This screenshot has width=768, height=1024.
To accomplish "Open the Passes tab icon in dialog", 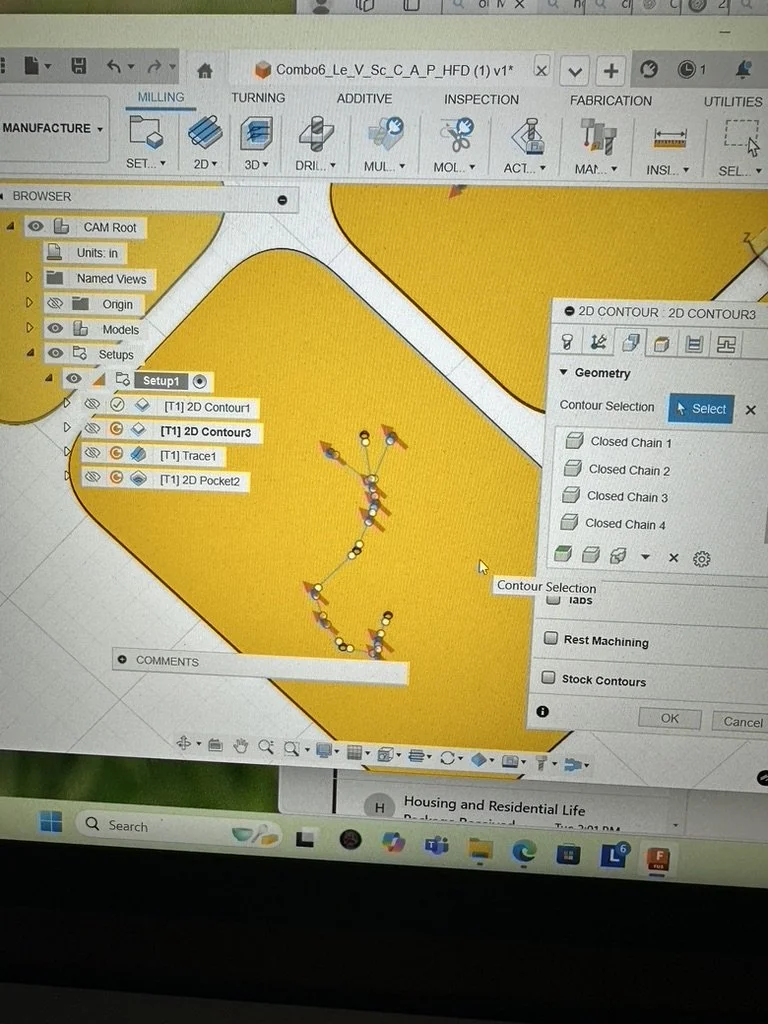I will (x=694, y=344).
